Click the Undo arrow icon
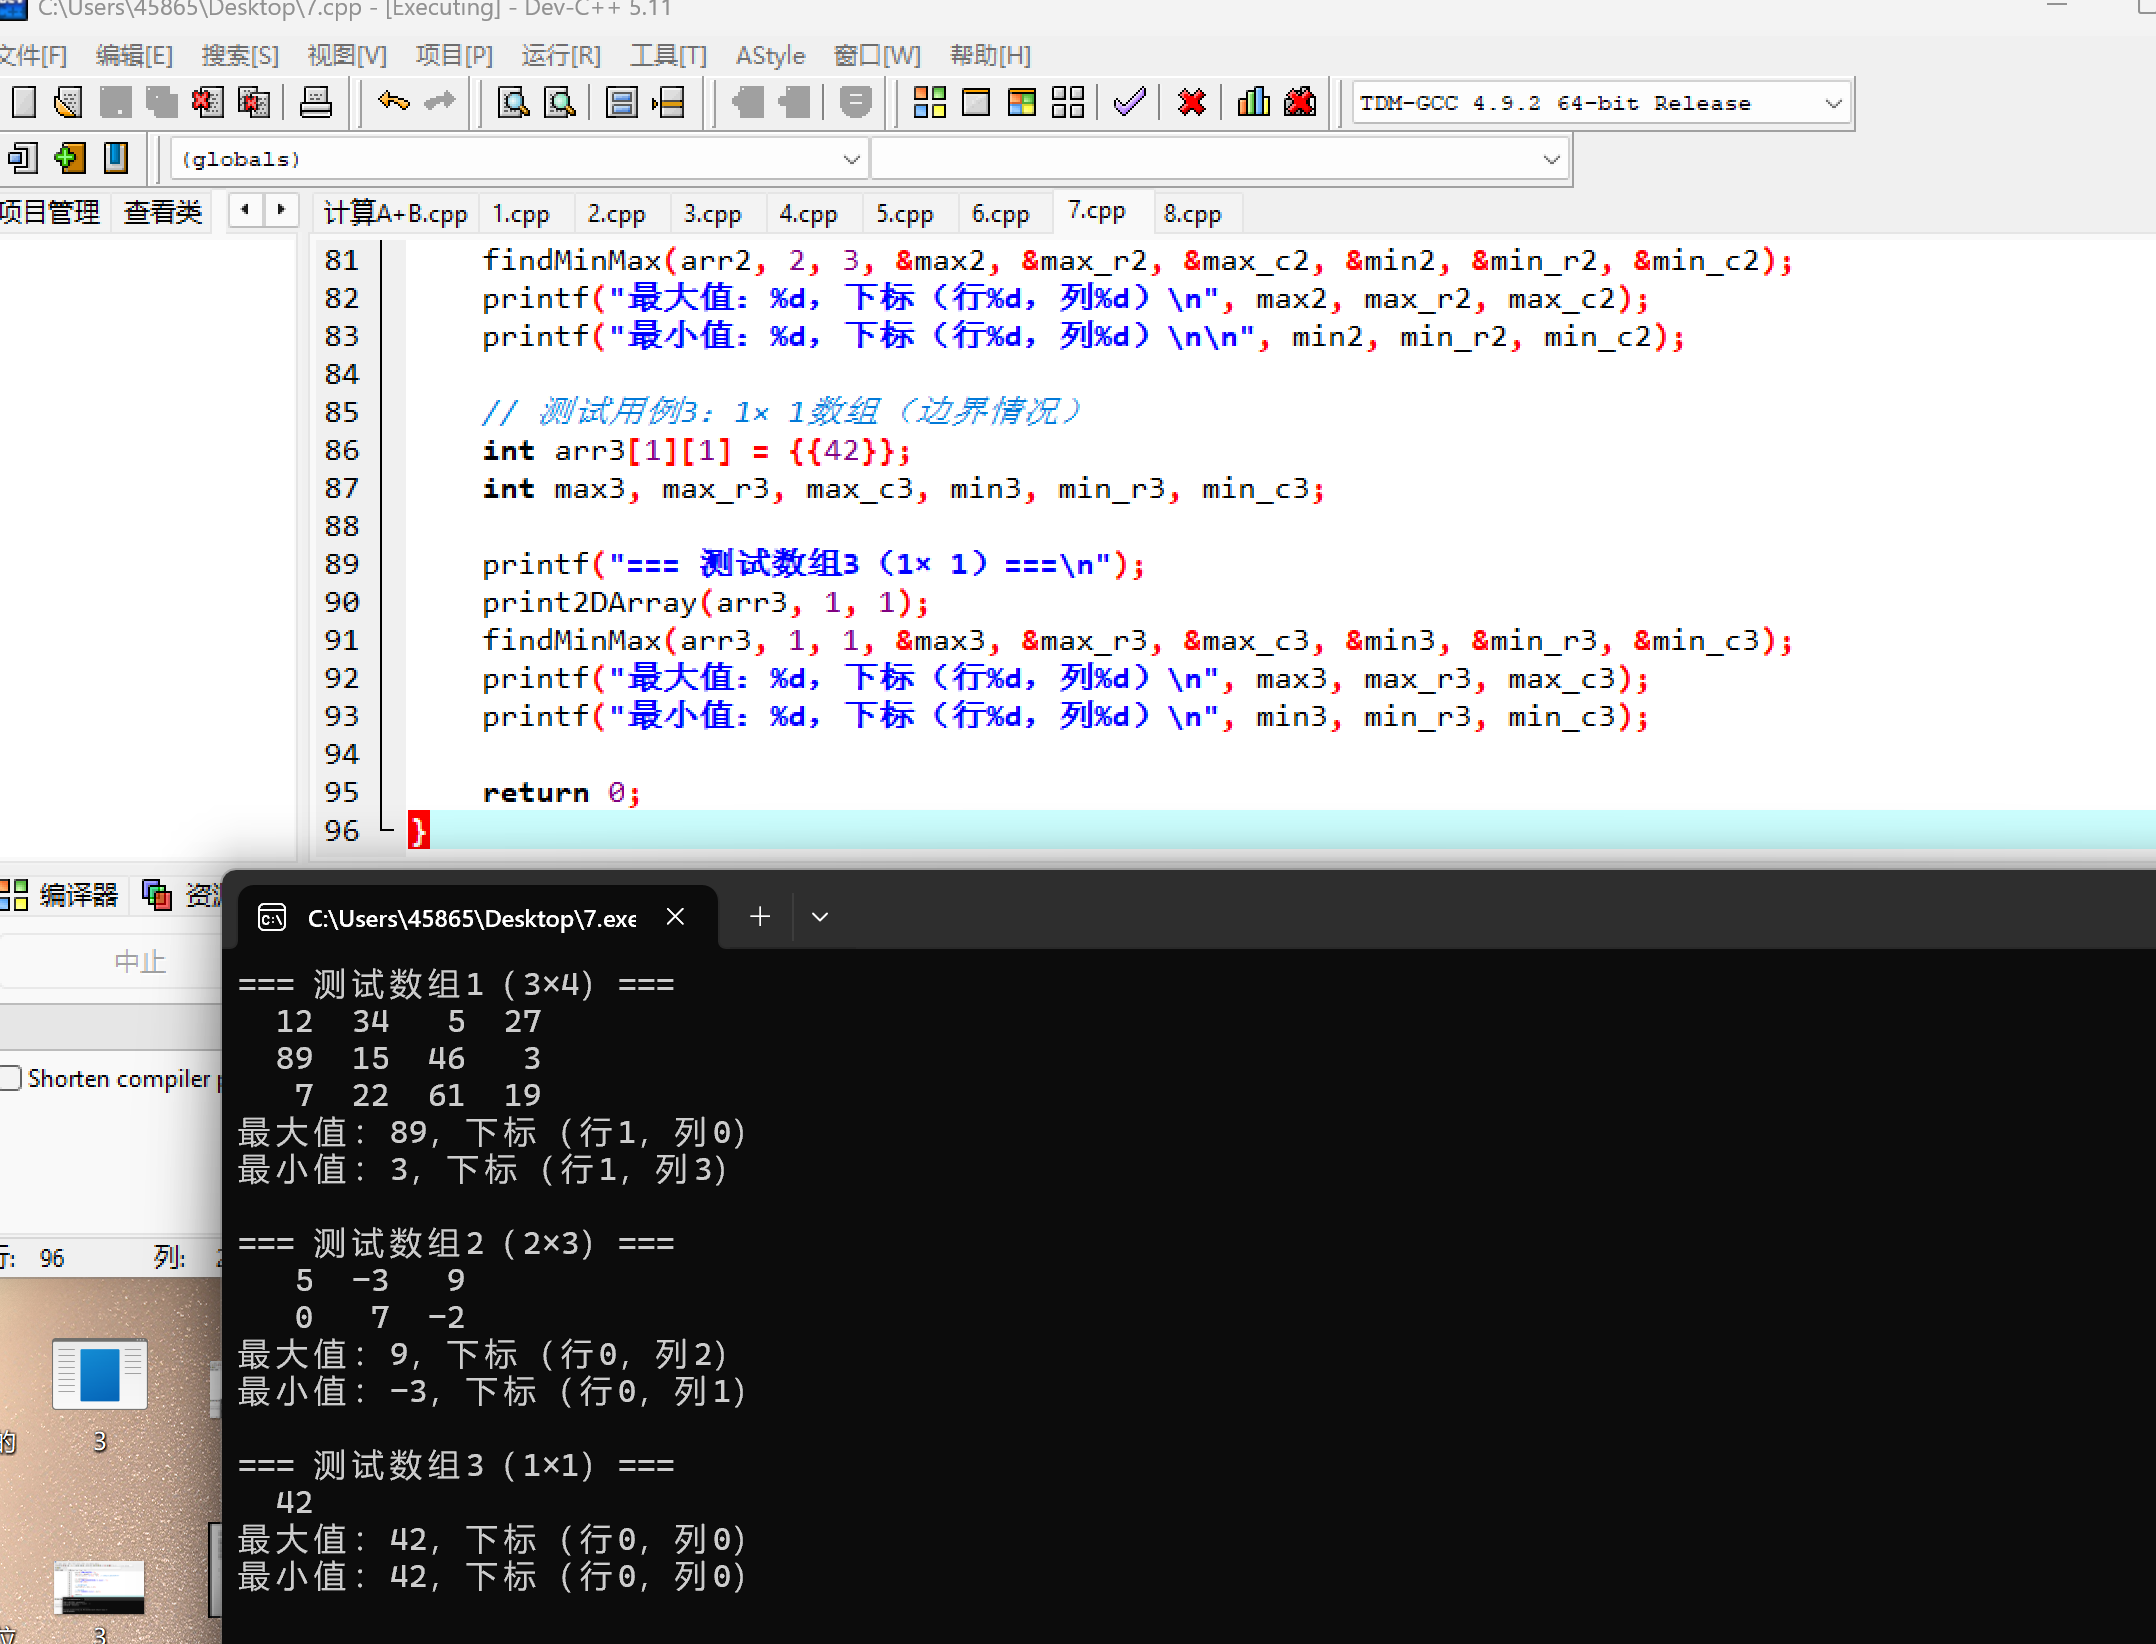 393,102
